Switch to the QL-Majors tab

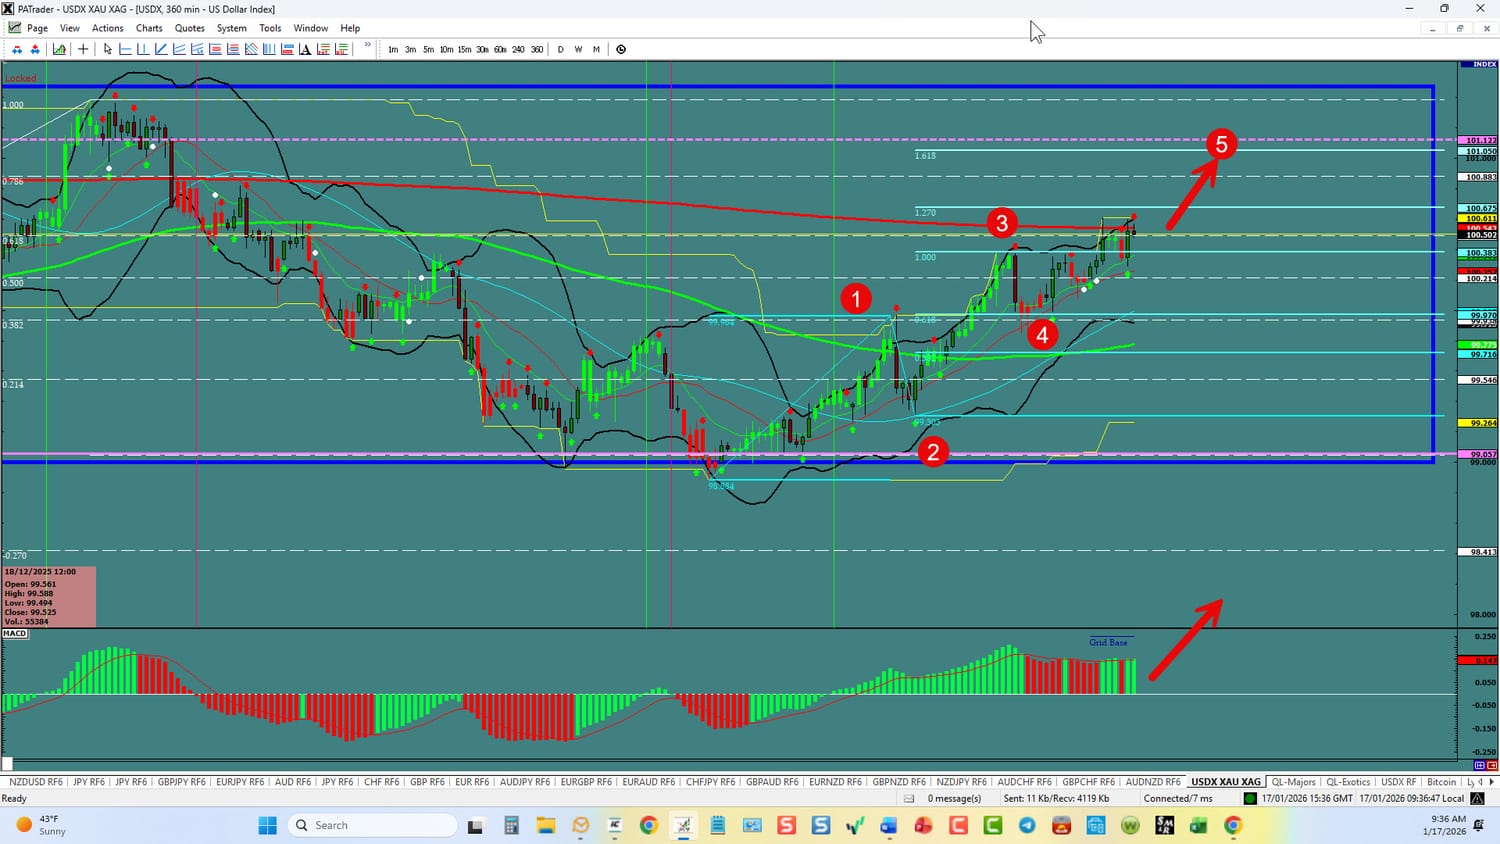coord(1293,782)
